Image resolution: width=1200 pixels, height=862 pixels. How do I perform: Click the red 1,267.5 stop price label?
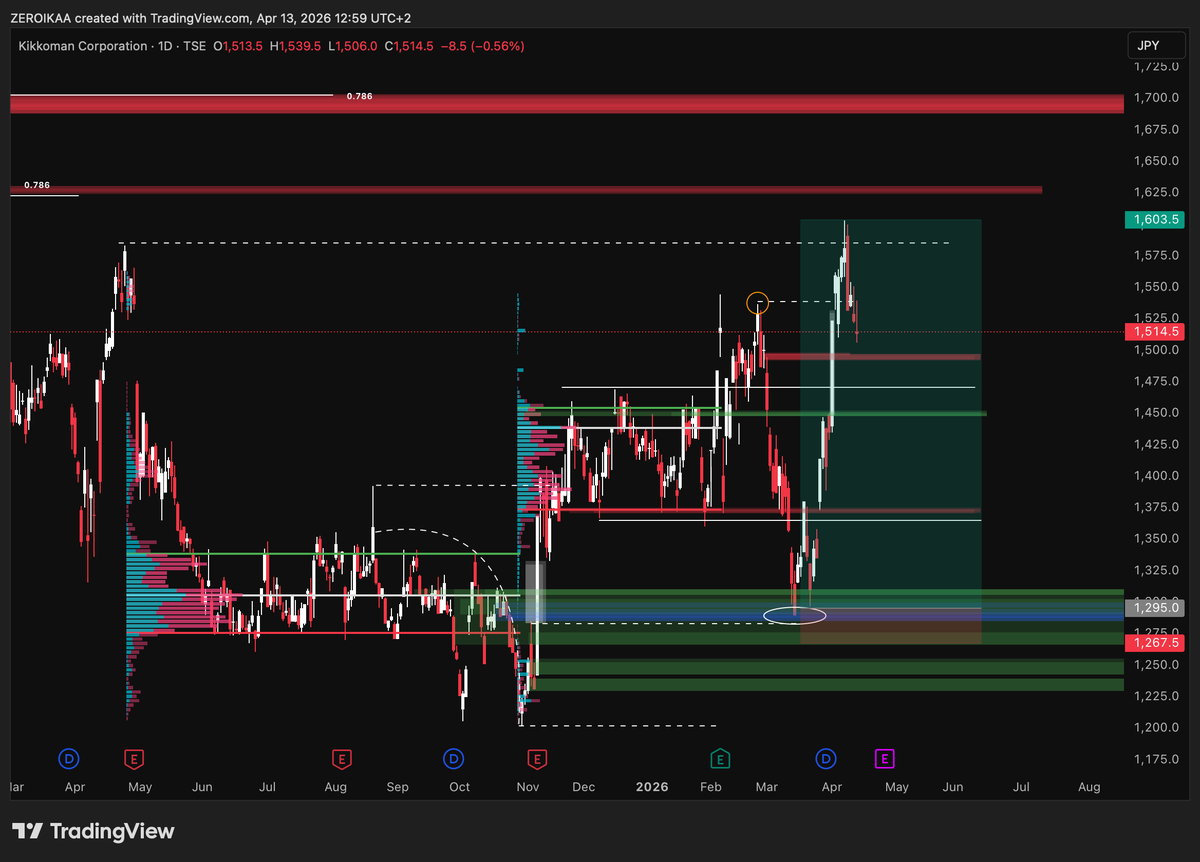[x=1155, y=642]
